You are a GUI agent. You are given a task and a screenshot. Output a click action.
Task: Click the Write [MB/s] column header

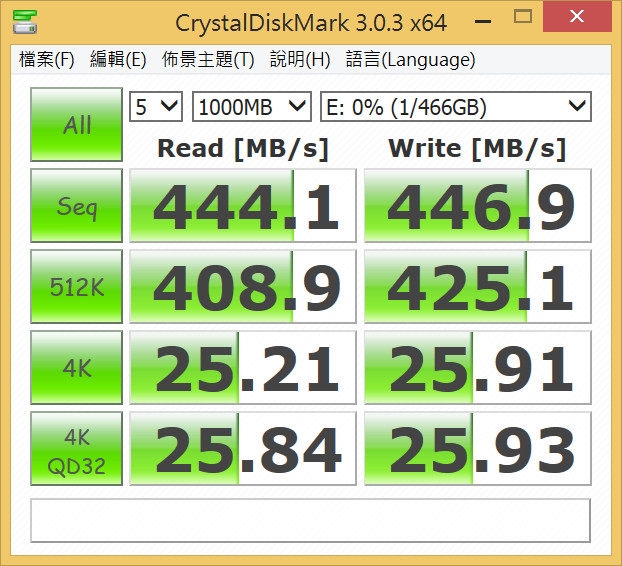click(x=477, y=149)
